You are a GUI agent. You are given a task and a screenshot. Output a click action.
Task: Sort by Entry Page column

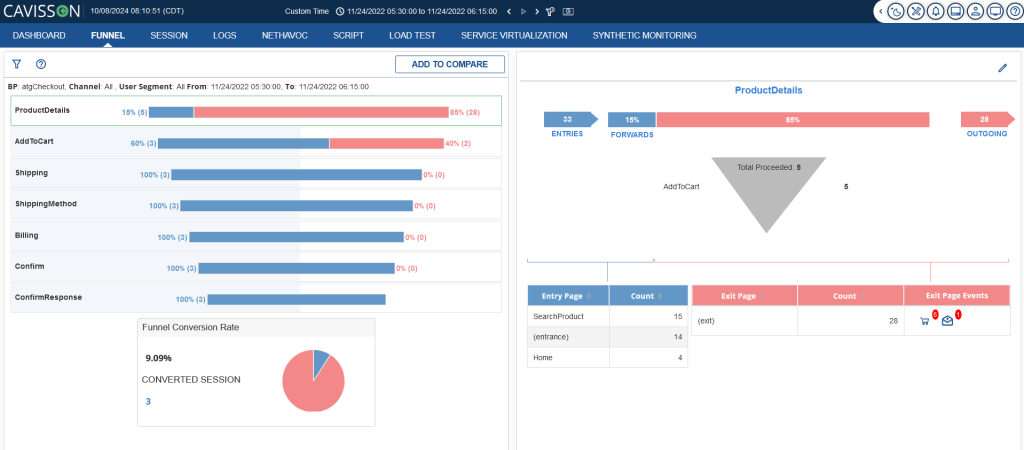pos(567,295)
